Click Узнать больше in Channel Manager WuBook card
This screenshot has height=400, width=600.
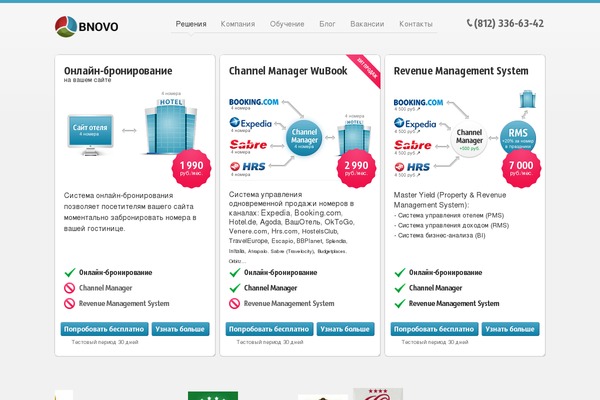coord(345,329)
